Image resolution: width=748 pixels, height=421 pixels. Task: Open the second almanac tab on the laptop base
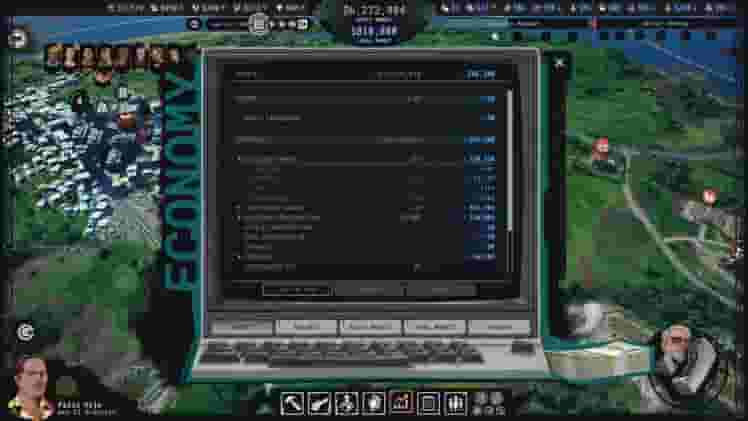point(306,327)
